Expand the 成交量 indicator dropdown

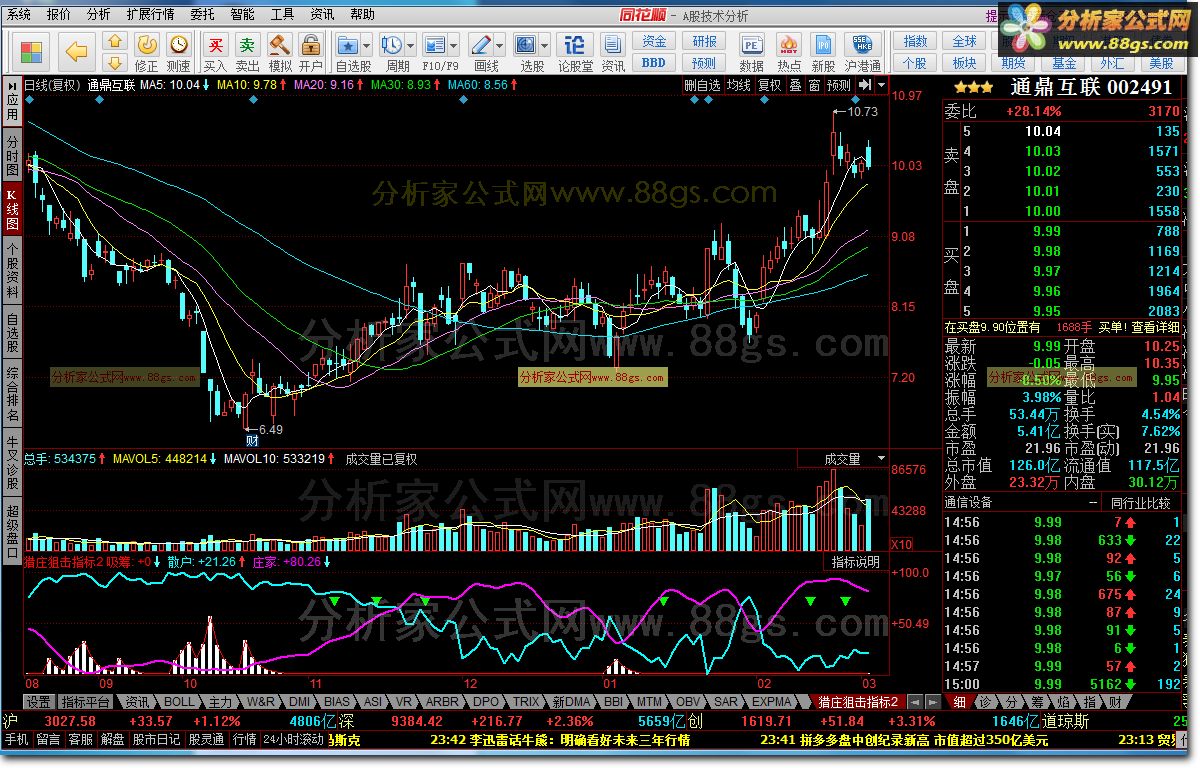coord(881,459)
